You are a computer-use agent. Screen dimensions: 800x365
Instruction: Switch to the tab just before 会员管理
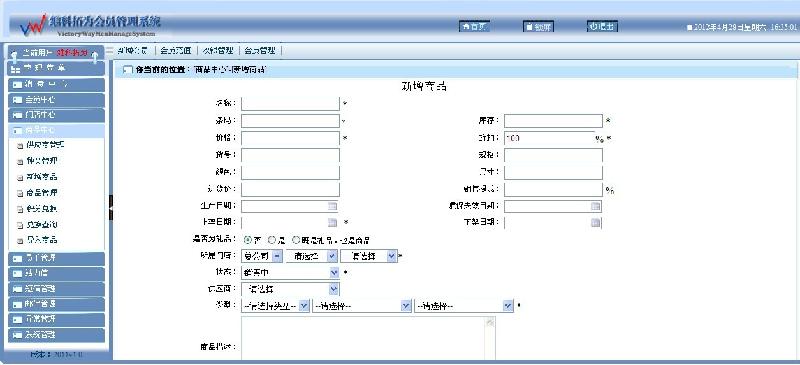[x=217, y=51]
